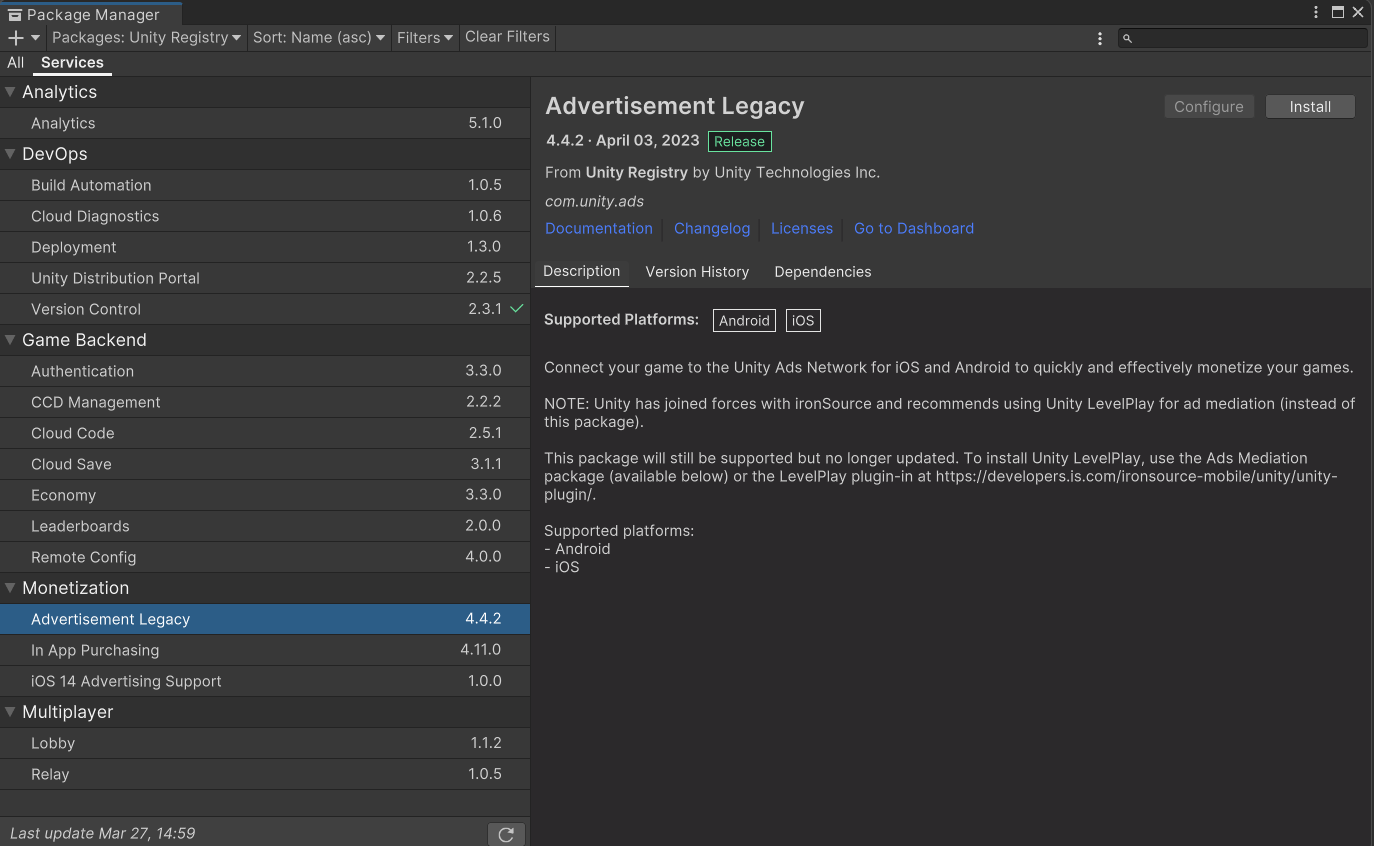The height and width of the screenshot is (846, 1374).
Task: Click the Configure button
Action: click(1209, 107)
